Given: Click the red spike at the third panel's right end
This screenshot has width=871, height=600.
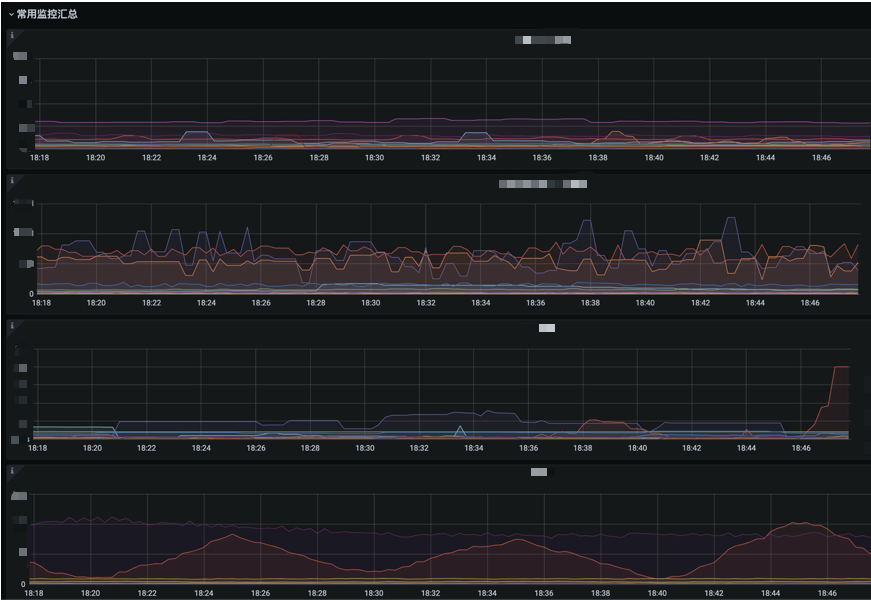Looking at the screenshot, I should coord(840,368).
